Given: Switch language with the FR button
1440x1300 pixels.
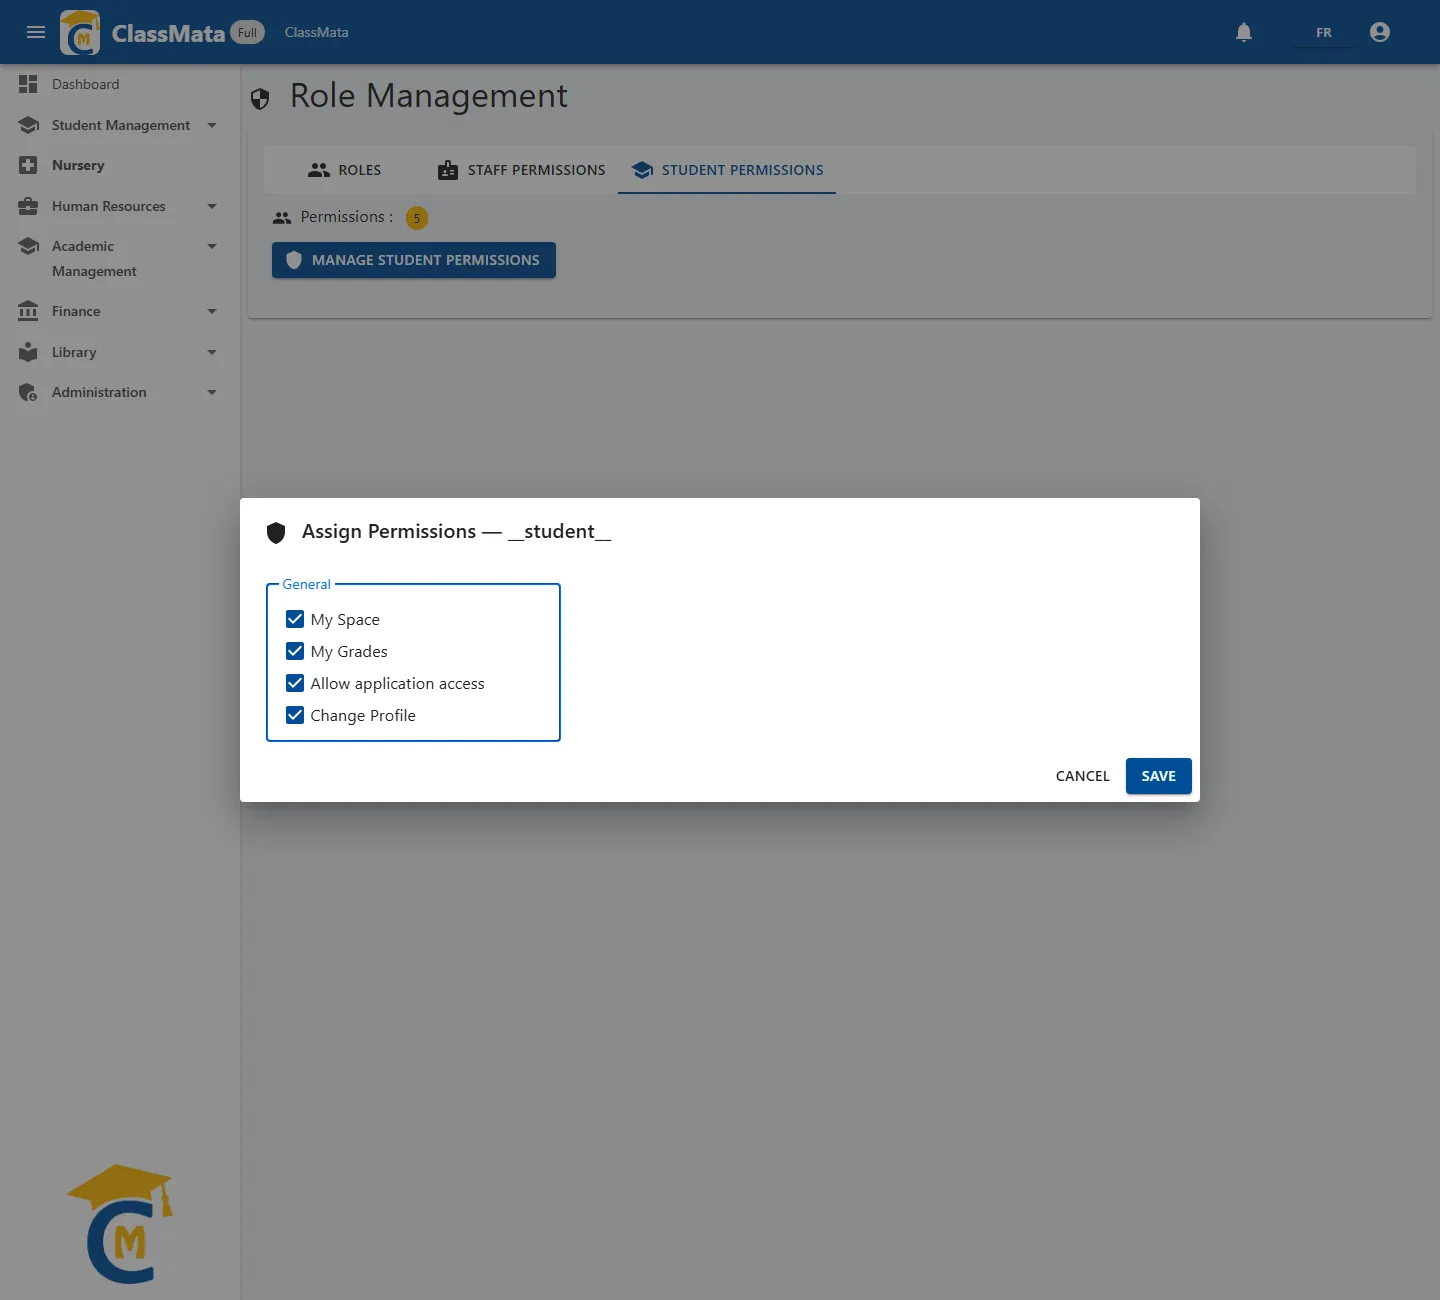Looking at the screenshot, I should pos(1323,33).
